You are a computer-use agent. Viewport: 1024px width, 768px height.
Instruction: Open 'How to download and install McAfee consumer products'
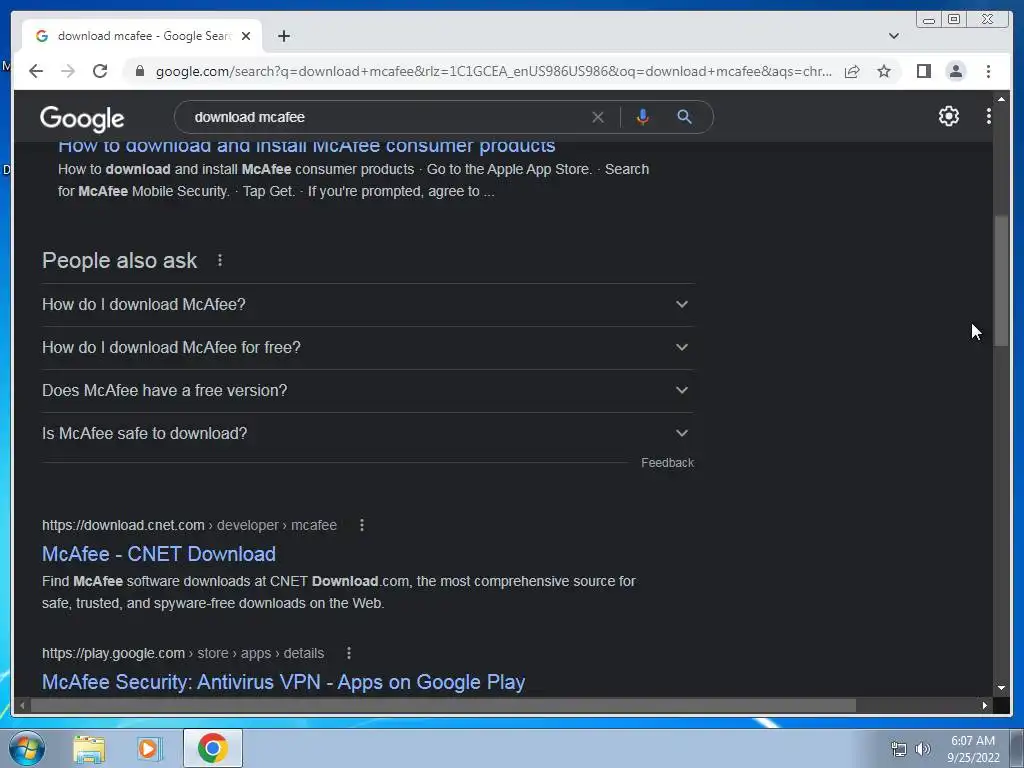(306, 146)
